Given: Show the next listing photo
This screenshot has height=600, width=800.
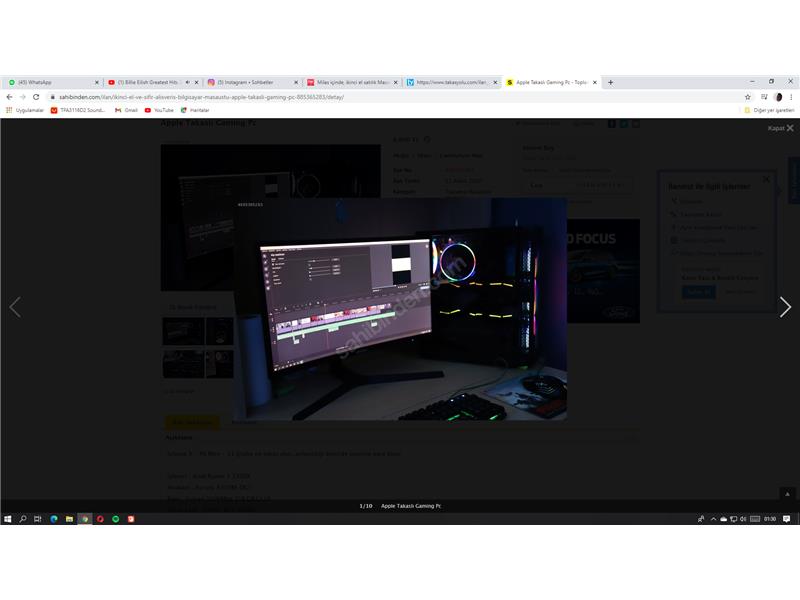Looking at the screenshot, I should click(x=785, y=307).
